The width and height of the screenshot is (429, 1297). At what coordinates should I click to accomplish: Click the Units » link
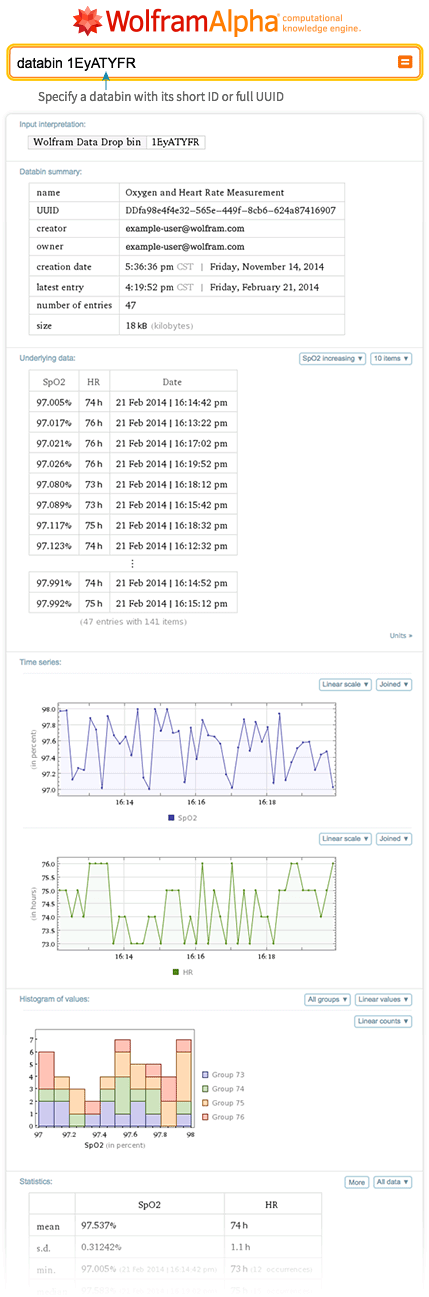(x=401, y=635)
